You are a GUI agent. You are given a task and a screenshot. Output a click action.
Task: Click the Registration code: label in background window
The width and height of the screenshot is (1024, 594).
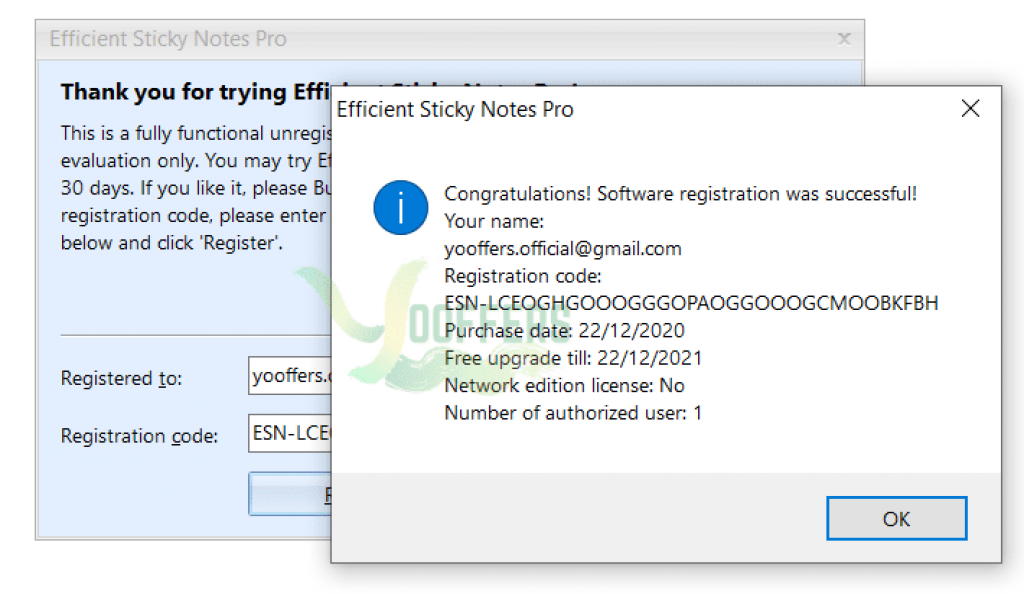tap(139, 435)
